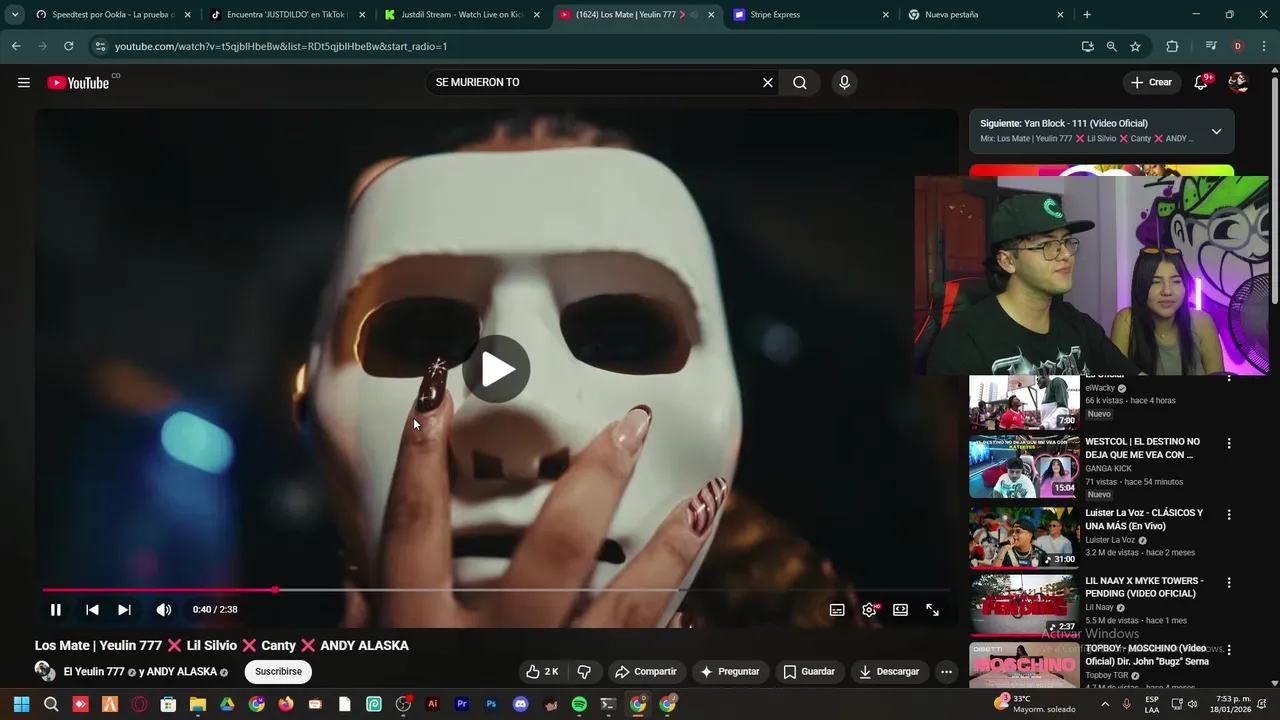This screenshot has width=1280, height=720.
Task: Like the video with 2 K likes
Action: pos(542,672)
